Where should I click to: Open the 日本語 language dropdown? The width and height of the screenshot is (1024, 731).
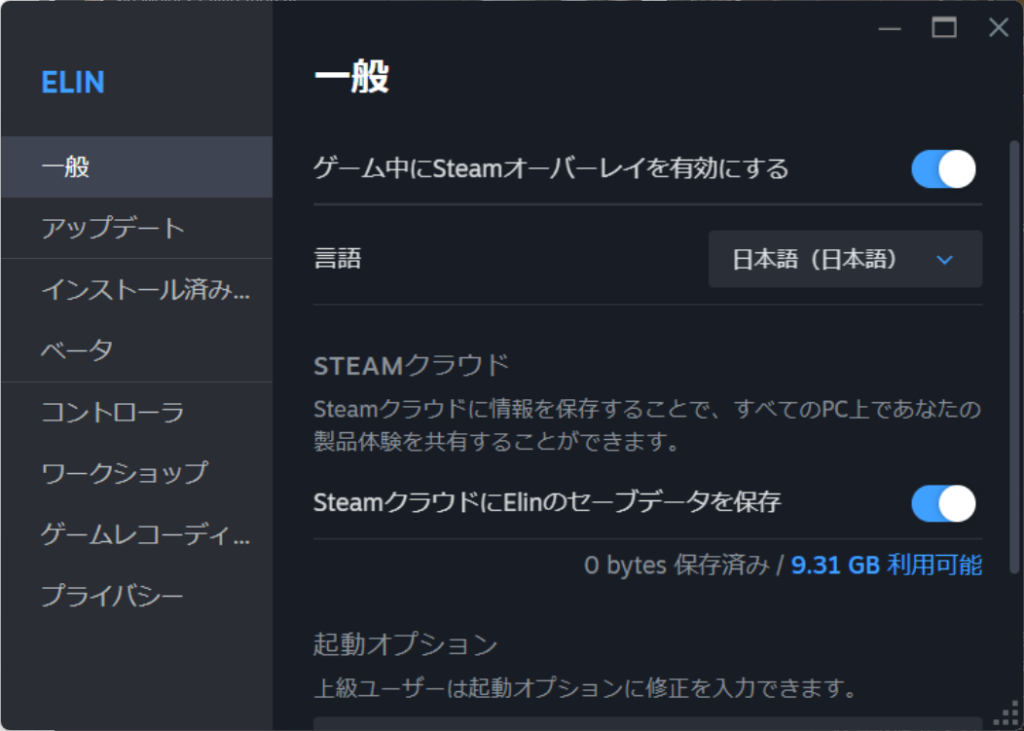[x=844, y=260]
